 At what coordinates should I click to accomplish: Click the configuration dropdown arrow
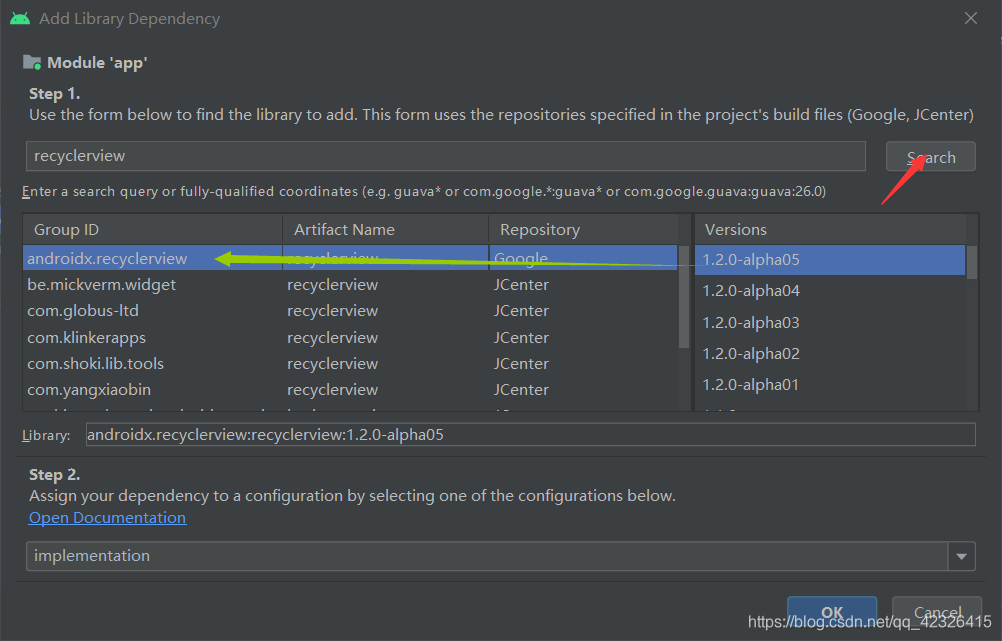click(962, 556)
